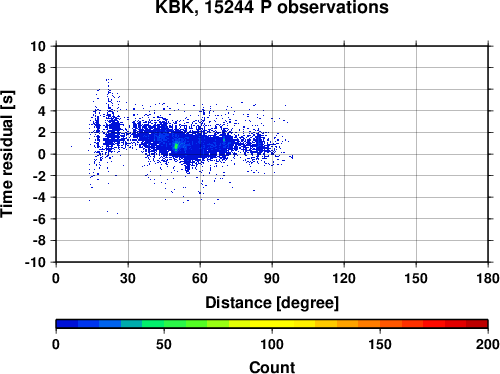Screen dimensions: 500x374
Task: Click the 'Time residual [s]' axis label
Action: (x=7, y=154)
